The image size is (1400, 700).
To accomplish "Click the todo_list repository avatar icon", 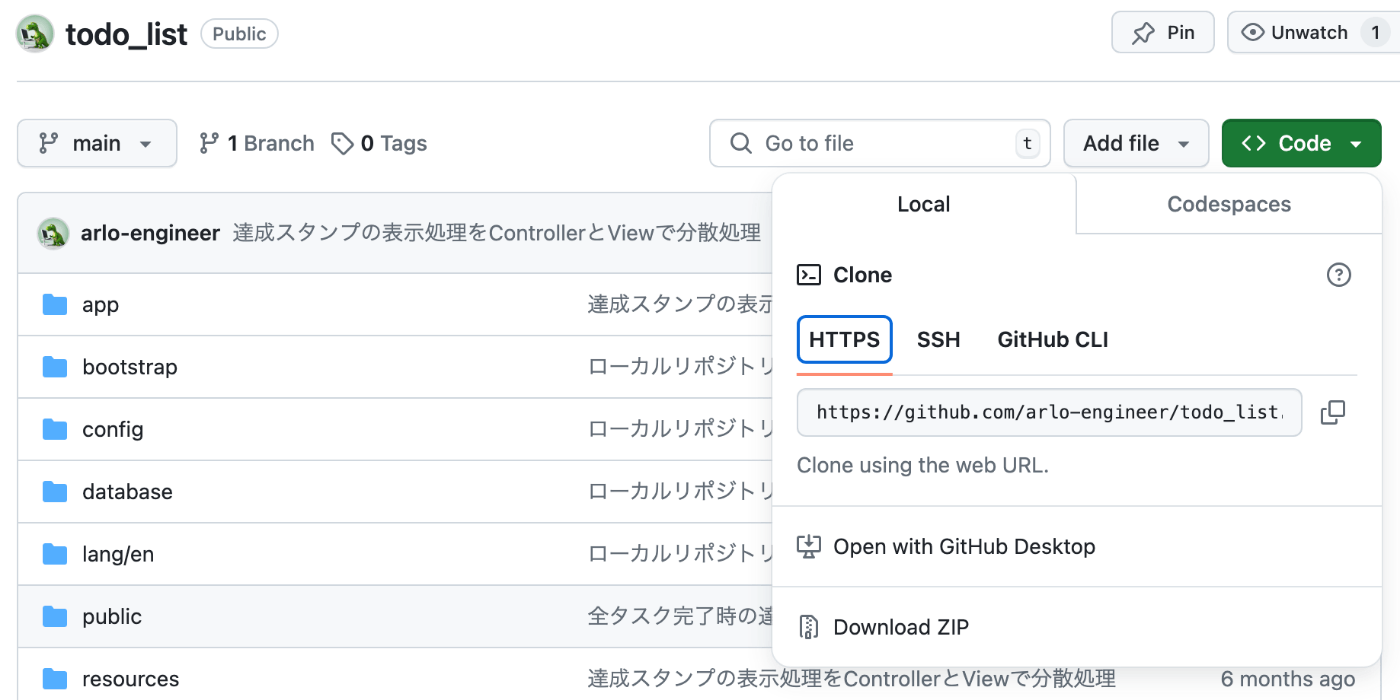I will (35, 34).
